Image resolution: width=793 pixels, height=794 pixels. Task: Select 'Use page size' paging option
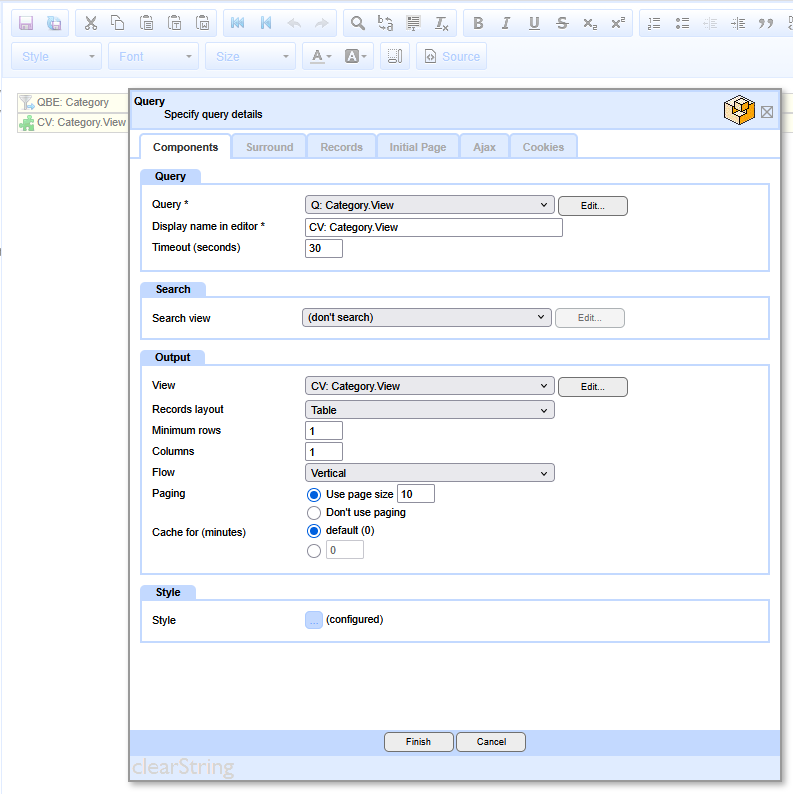[x=314, y=494]
